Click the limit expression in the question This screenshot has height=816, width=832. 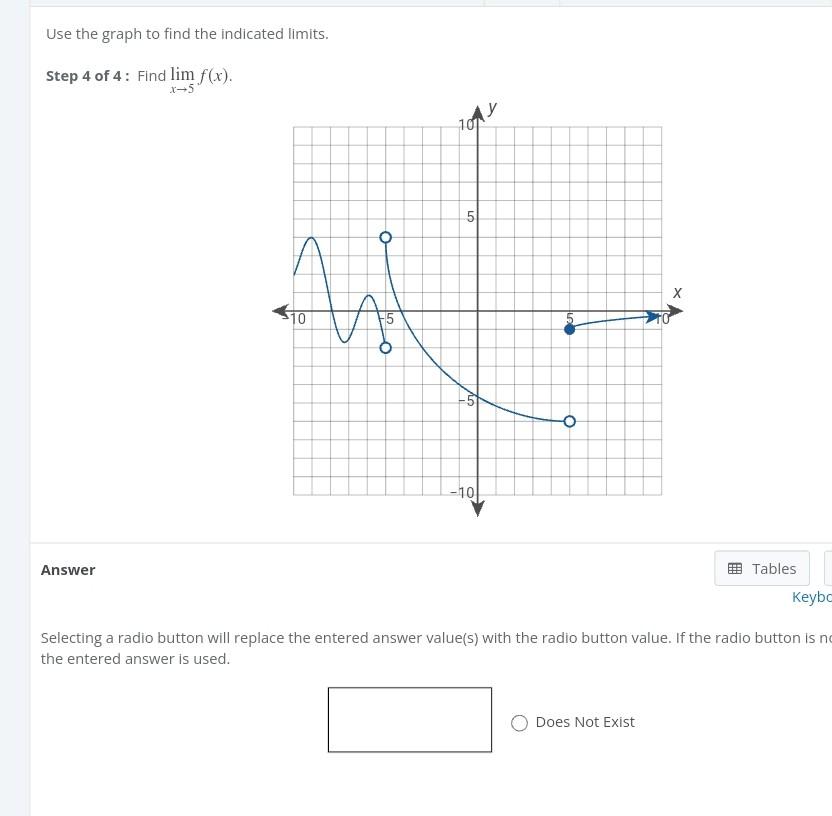tap(198, 78)
